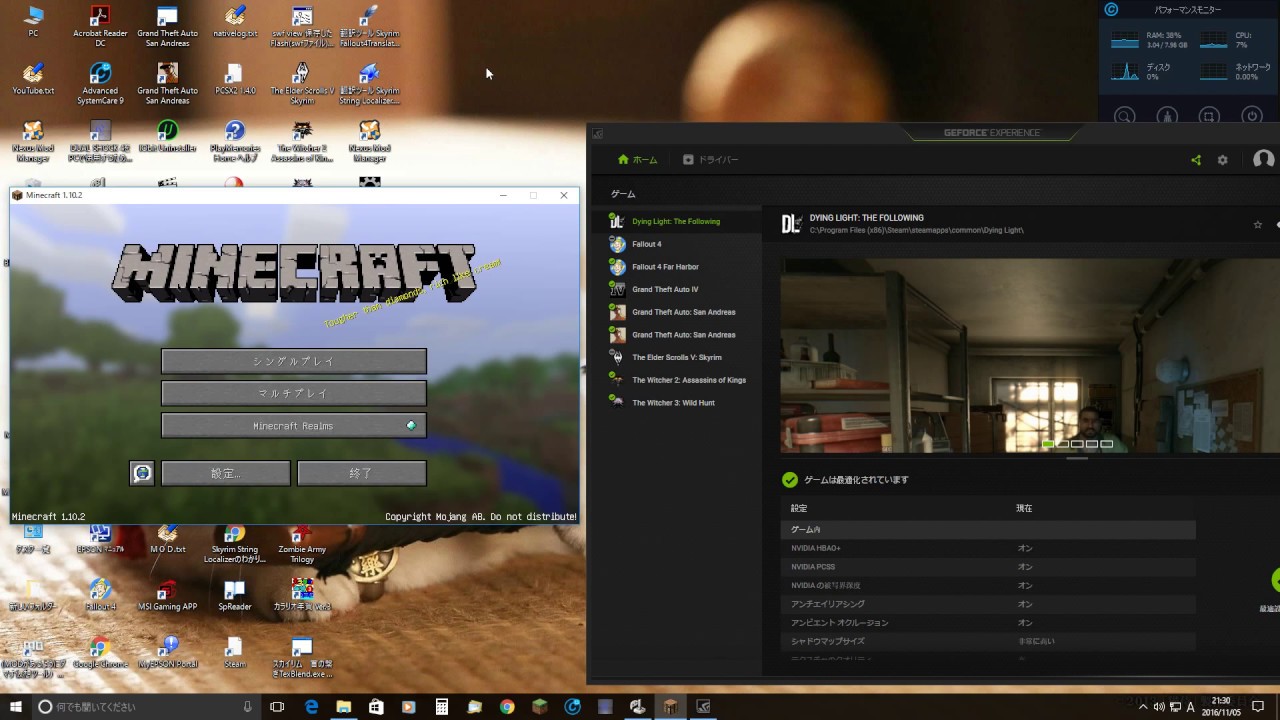Select Acrobat Reader DC desktop icon

coord(100,27)
